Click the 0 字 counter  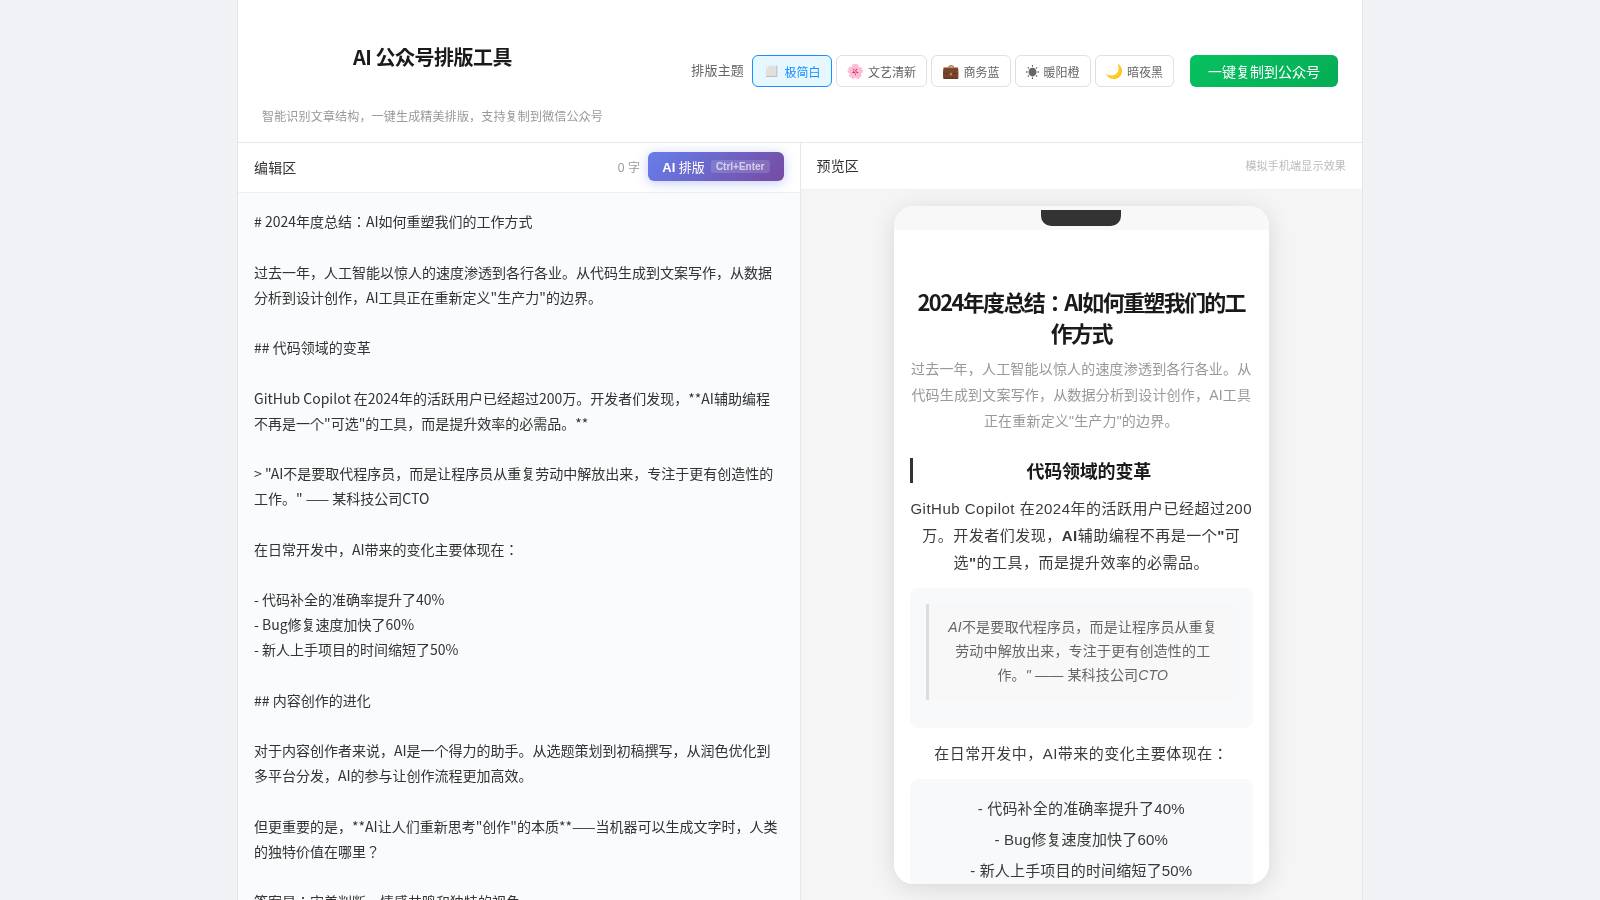pyautogui.click(x=628, y=167)
